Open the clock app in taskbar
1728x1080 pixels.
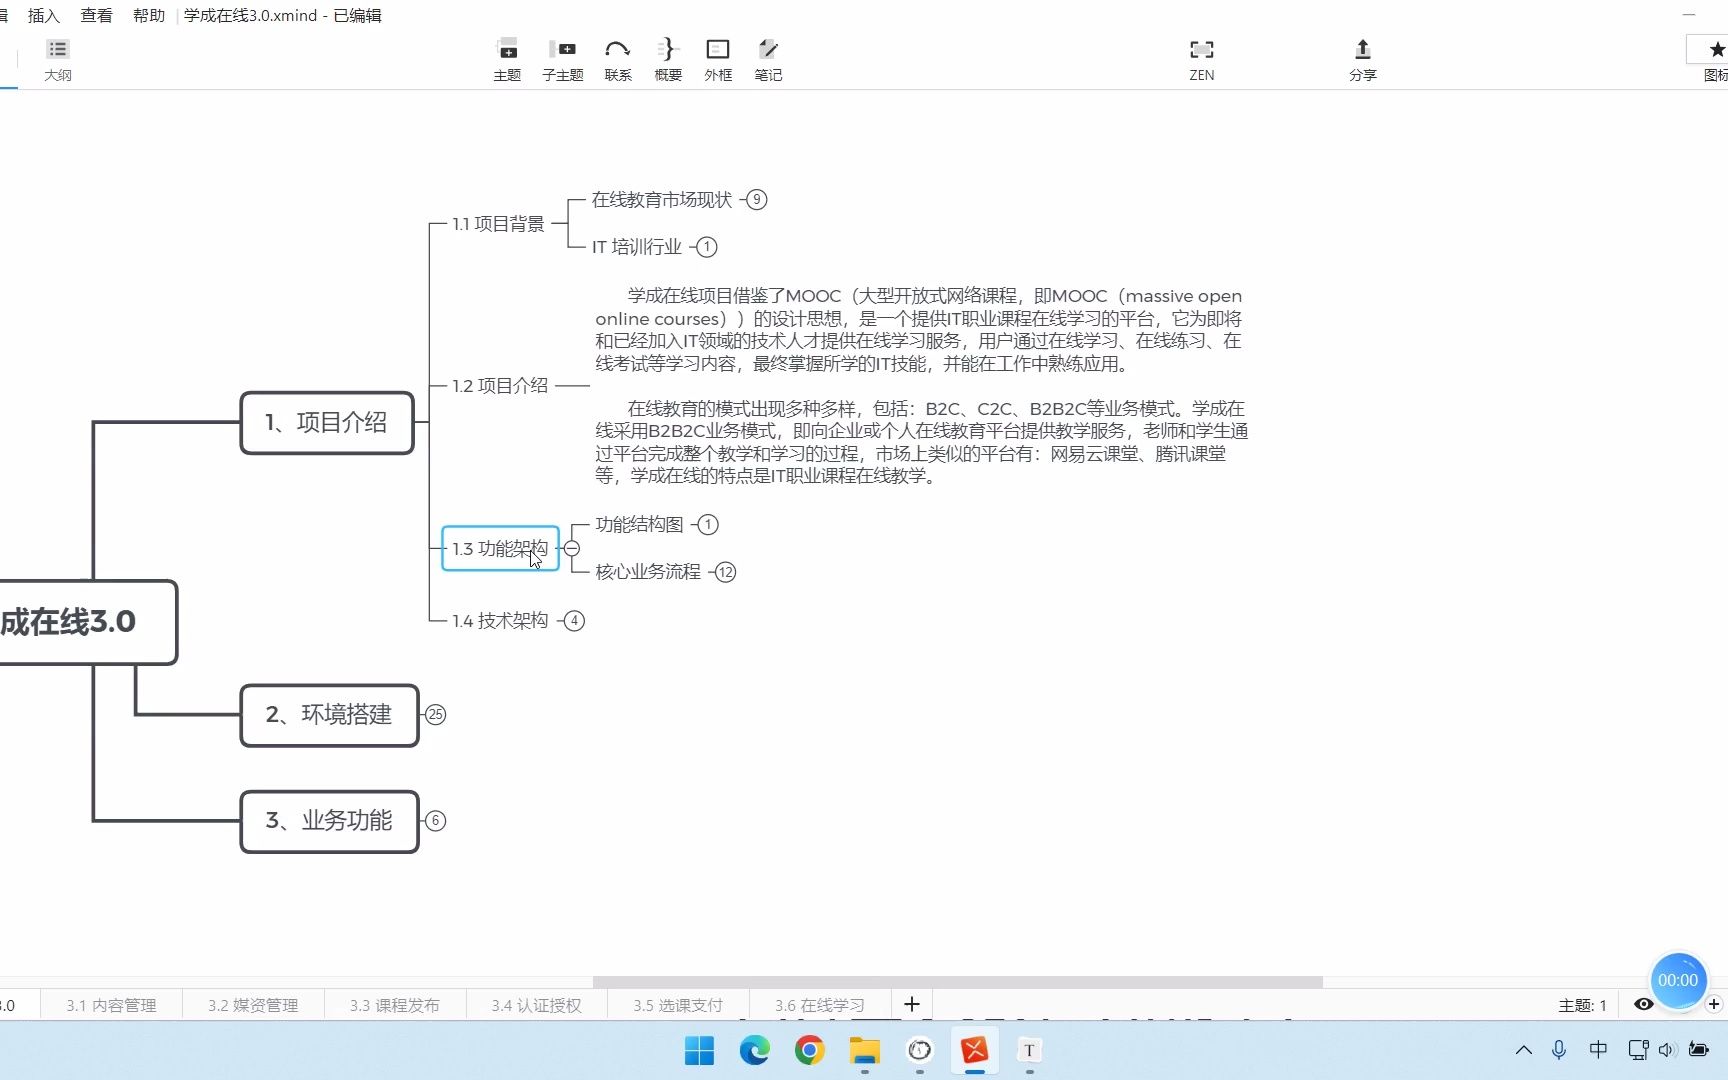tap(920, 1050)
